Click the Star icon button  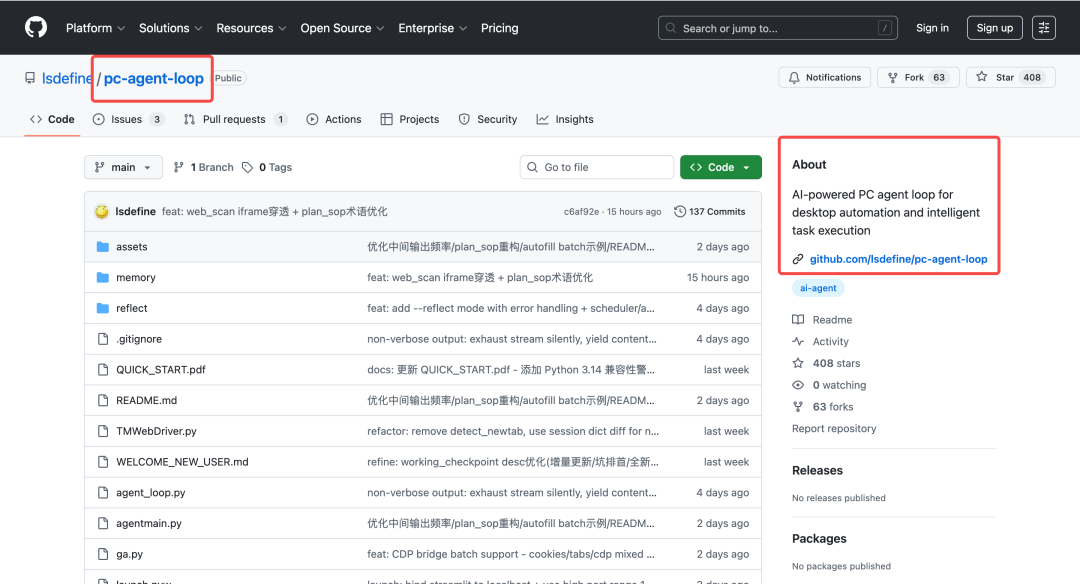(982, 78)
